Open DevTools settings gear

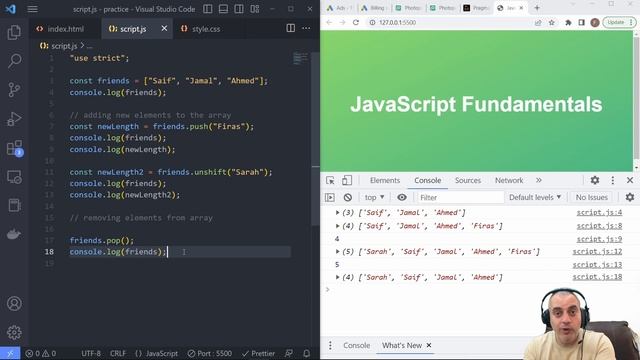click(595, 180)
